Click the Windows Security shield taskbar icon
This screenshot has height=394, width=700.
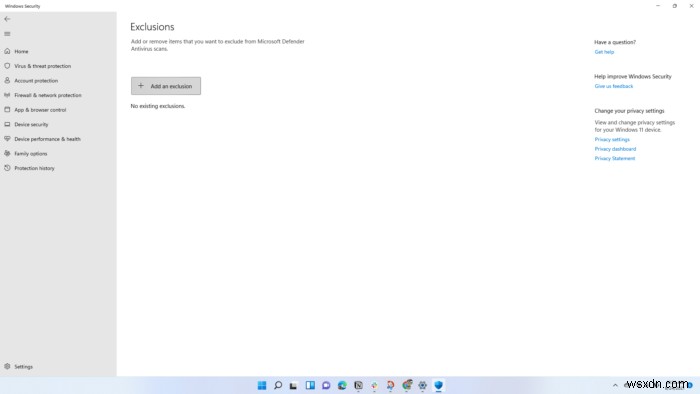coord(438,385)
